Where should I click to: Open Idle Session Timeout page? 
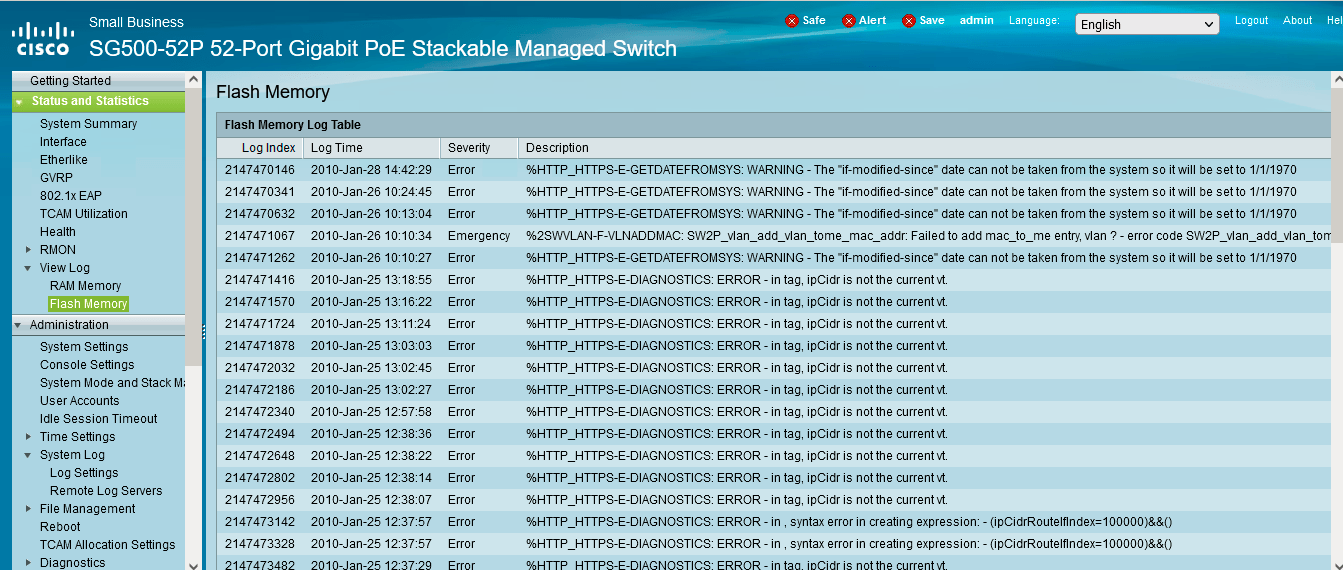[98, 419]
